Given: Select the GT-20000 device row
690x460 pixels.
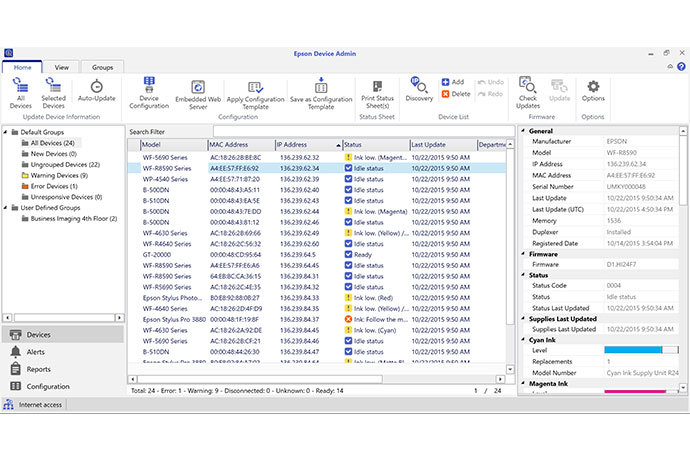Looking at the screenshot, I should (x=317, y=254).
